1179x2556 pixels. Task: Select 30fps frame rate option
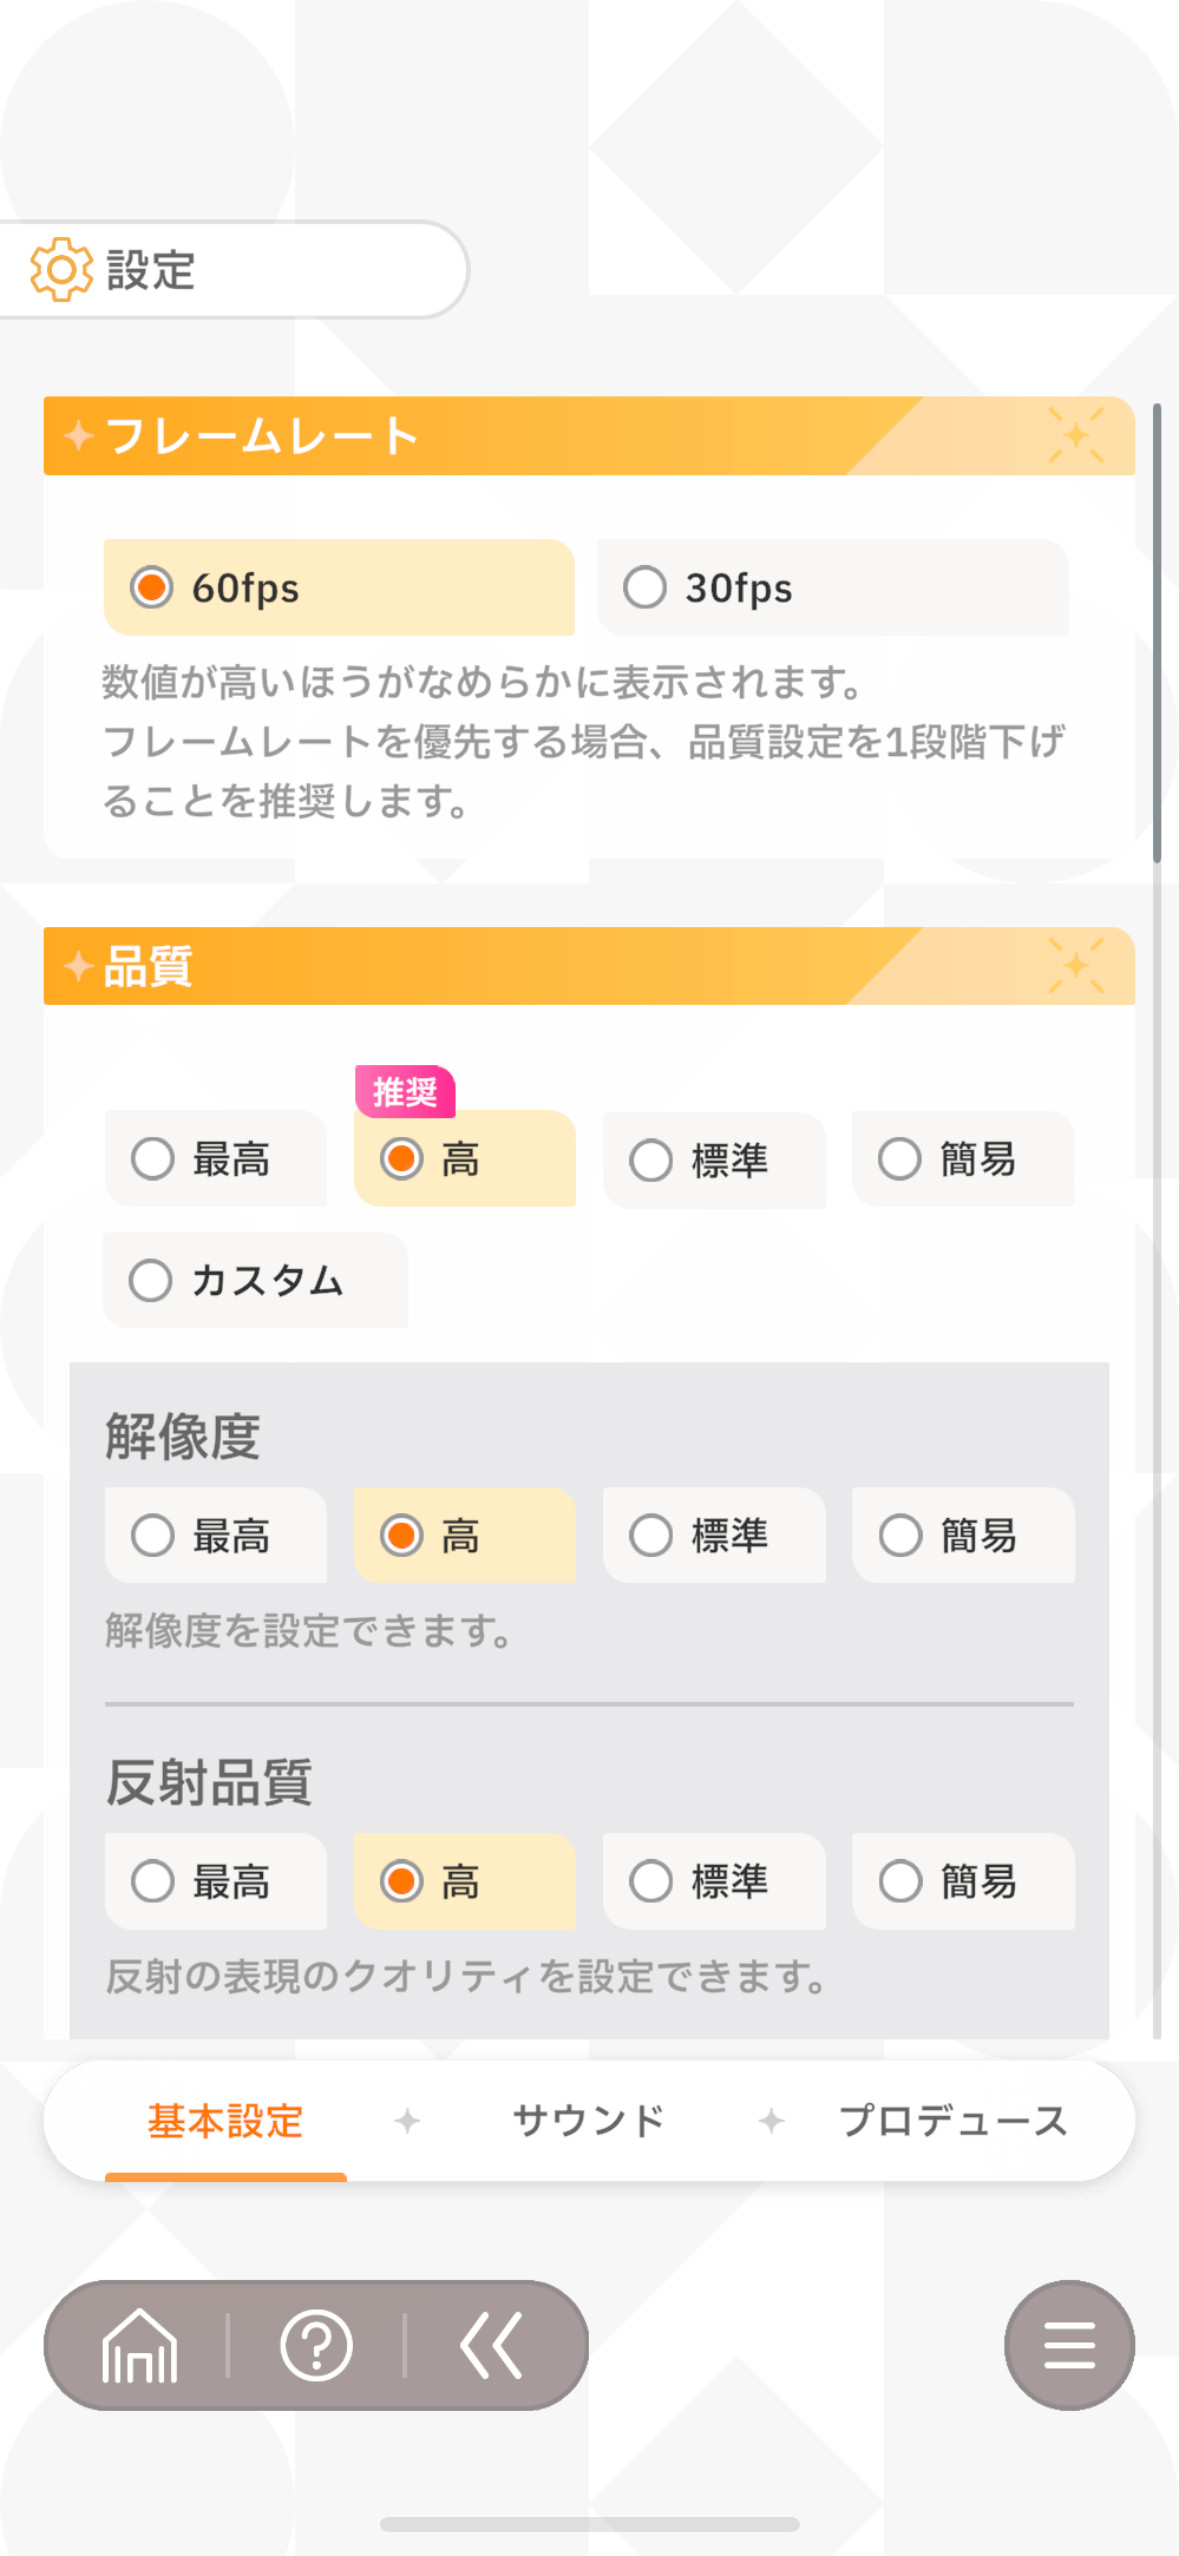pyautogui.click(x=832, y=587)
